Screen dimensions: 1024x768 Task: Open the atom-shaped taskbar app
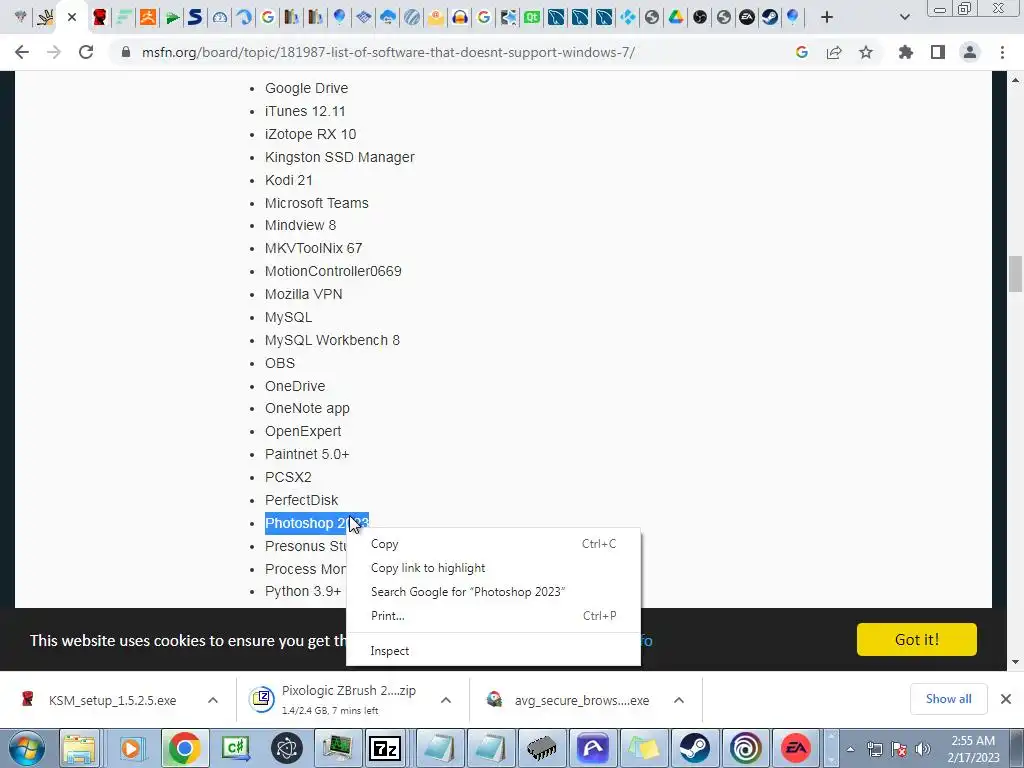[287, 748]
